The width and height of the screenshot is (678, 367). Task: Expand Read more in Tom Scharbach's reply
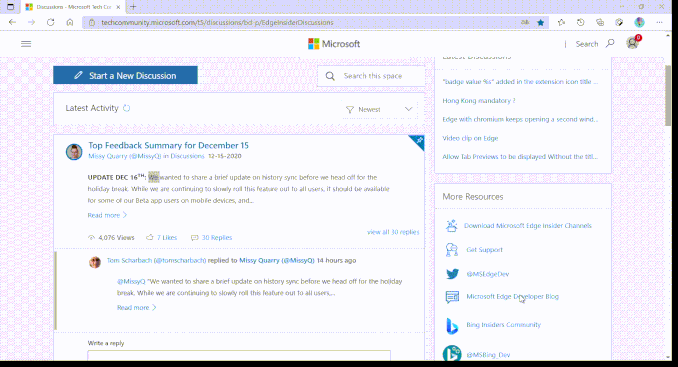click(137, 307)
